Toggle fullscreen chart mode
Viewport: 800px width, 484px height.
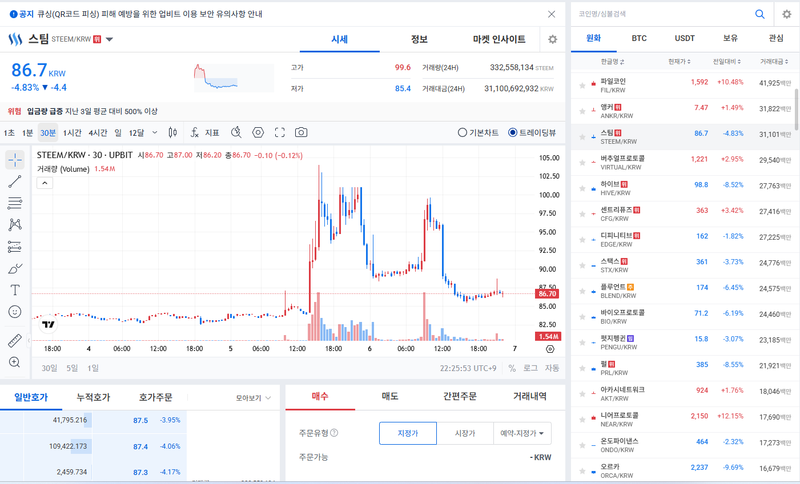click(x=280, y=133)
